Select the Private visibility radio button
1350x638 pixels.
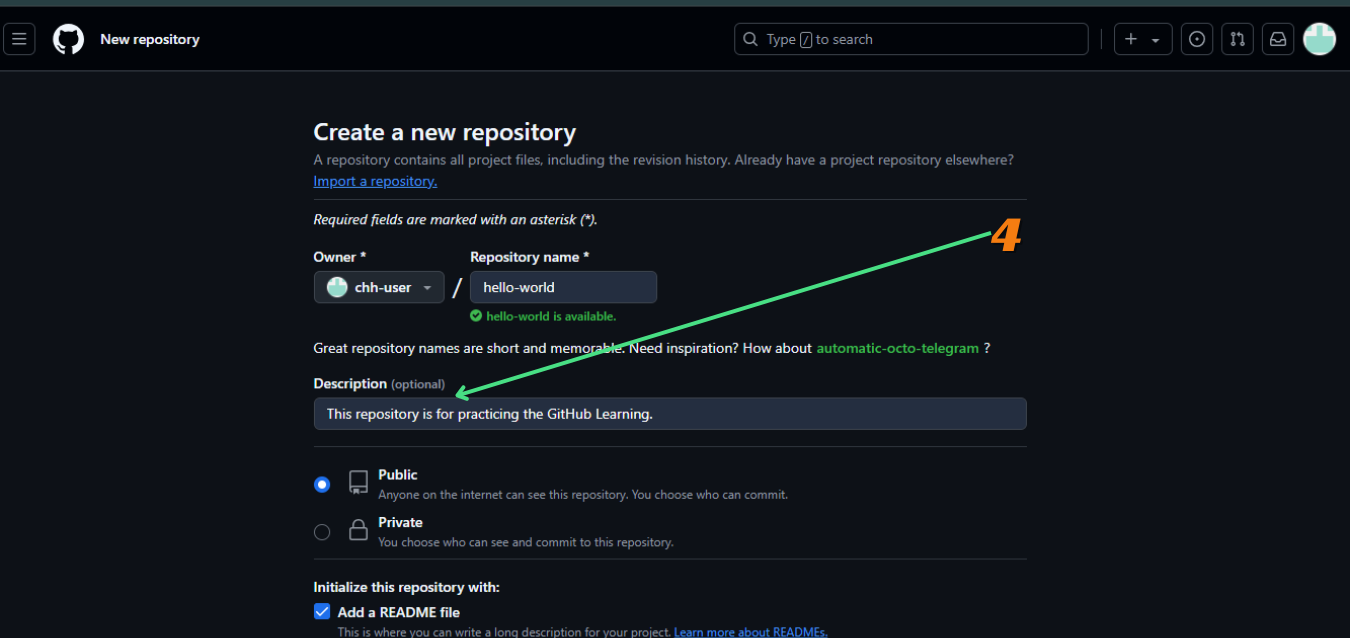click(322, 532)
